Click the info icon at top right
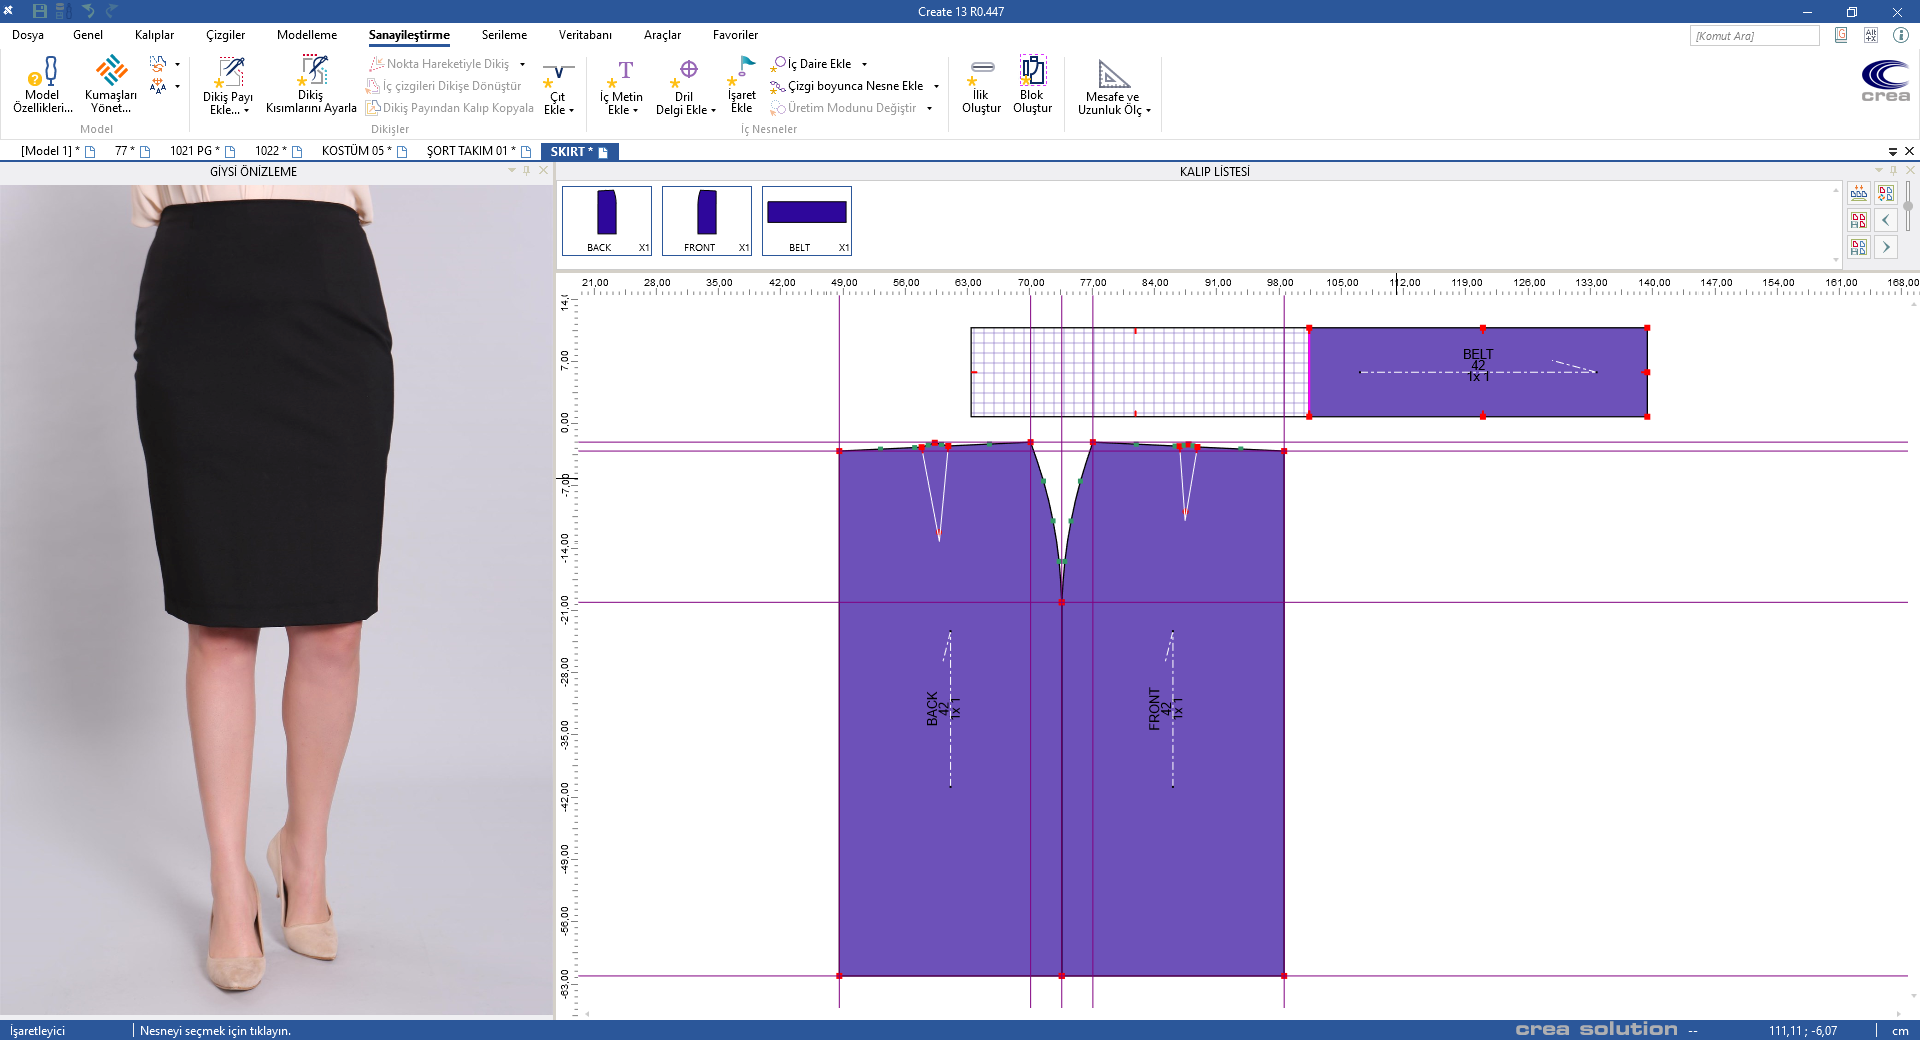1920x1040 pixels. (x=1900, y=35)
